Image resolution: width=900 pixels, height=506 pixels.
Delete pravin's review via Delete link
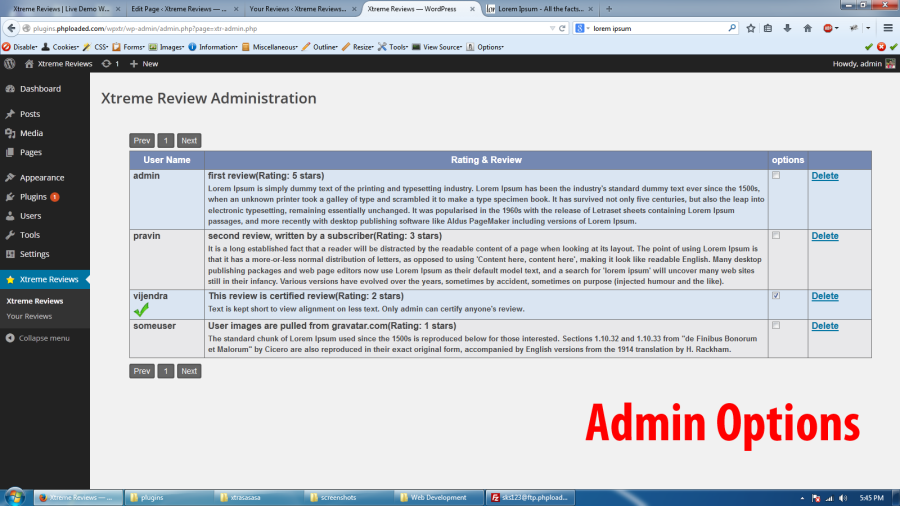(825, 236)
